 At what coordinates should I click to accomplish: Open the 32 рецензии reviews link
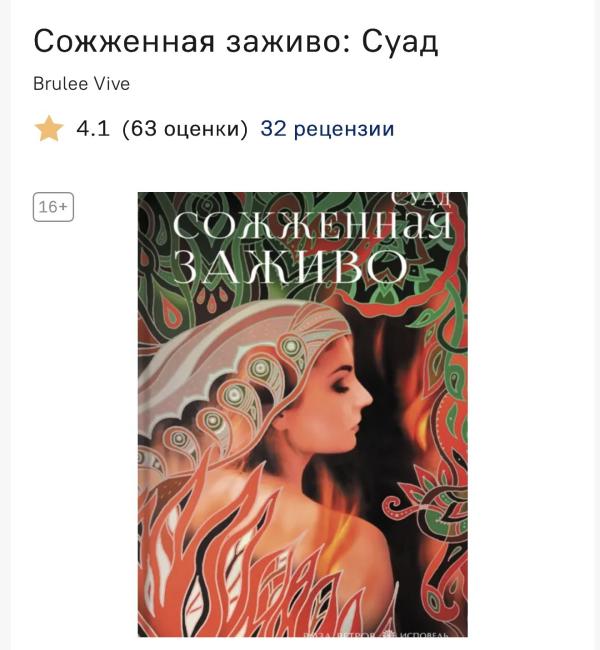(327, 129)
